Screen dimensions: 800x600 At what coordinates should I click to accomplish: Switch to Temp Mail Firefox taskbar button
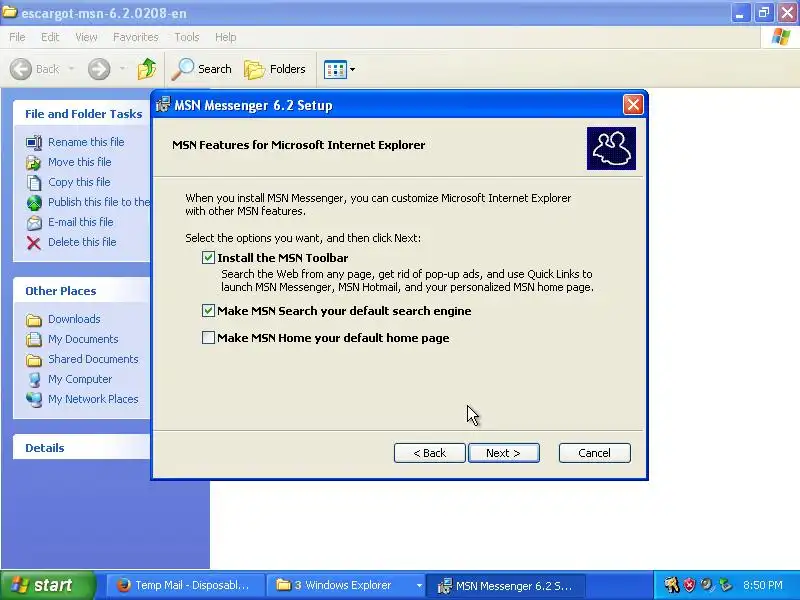pyautogui.click(x=185, y=585)
